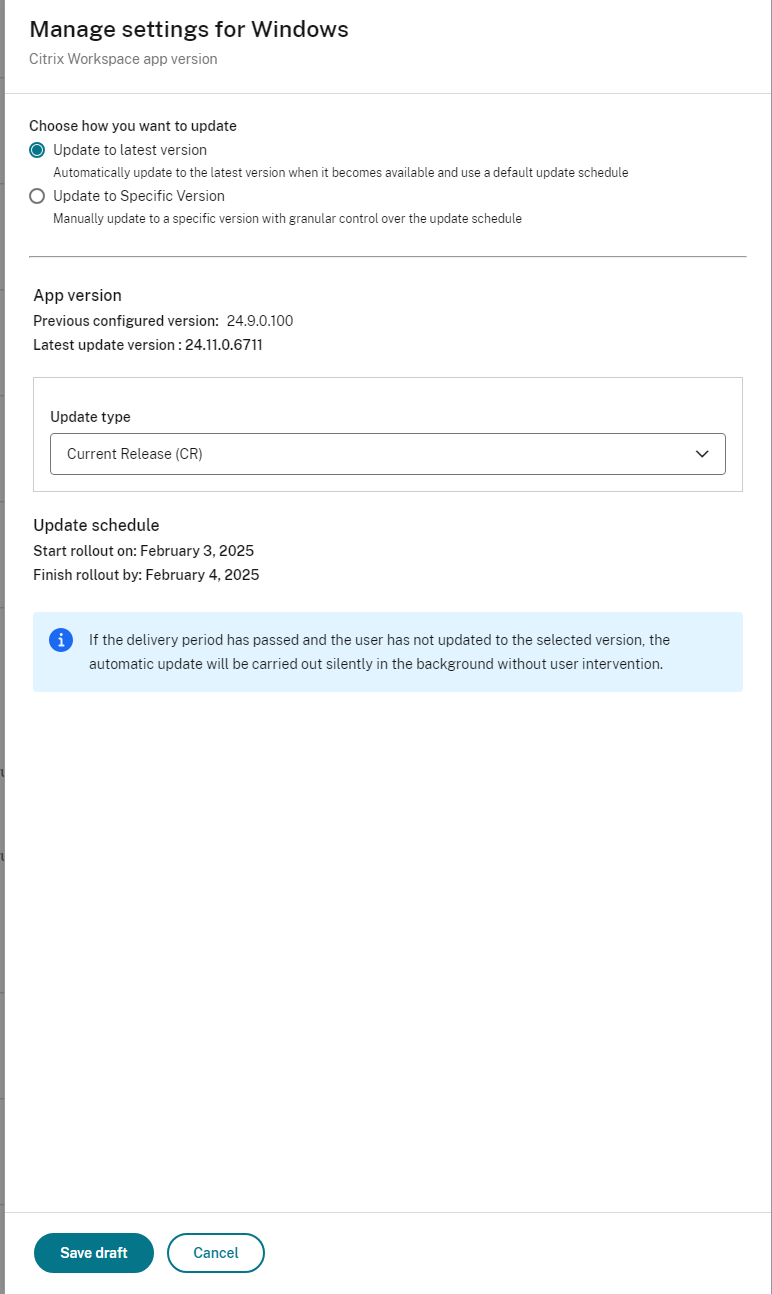Click the empty radio circle for Specific Version
This screenshot has height=1294, width=772.
pos(36,196)
